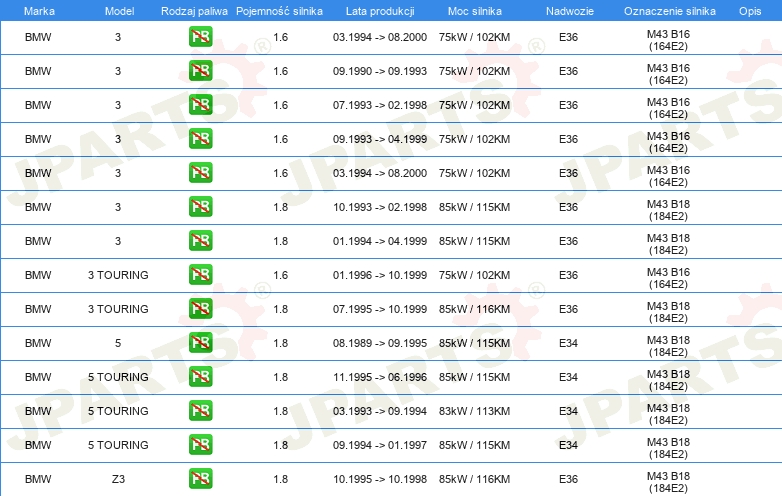The width and height of the screenshot is (782, 496).
Task: Select date range 09.1994 -> 01.1997
Action: pos(380,445)
